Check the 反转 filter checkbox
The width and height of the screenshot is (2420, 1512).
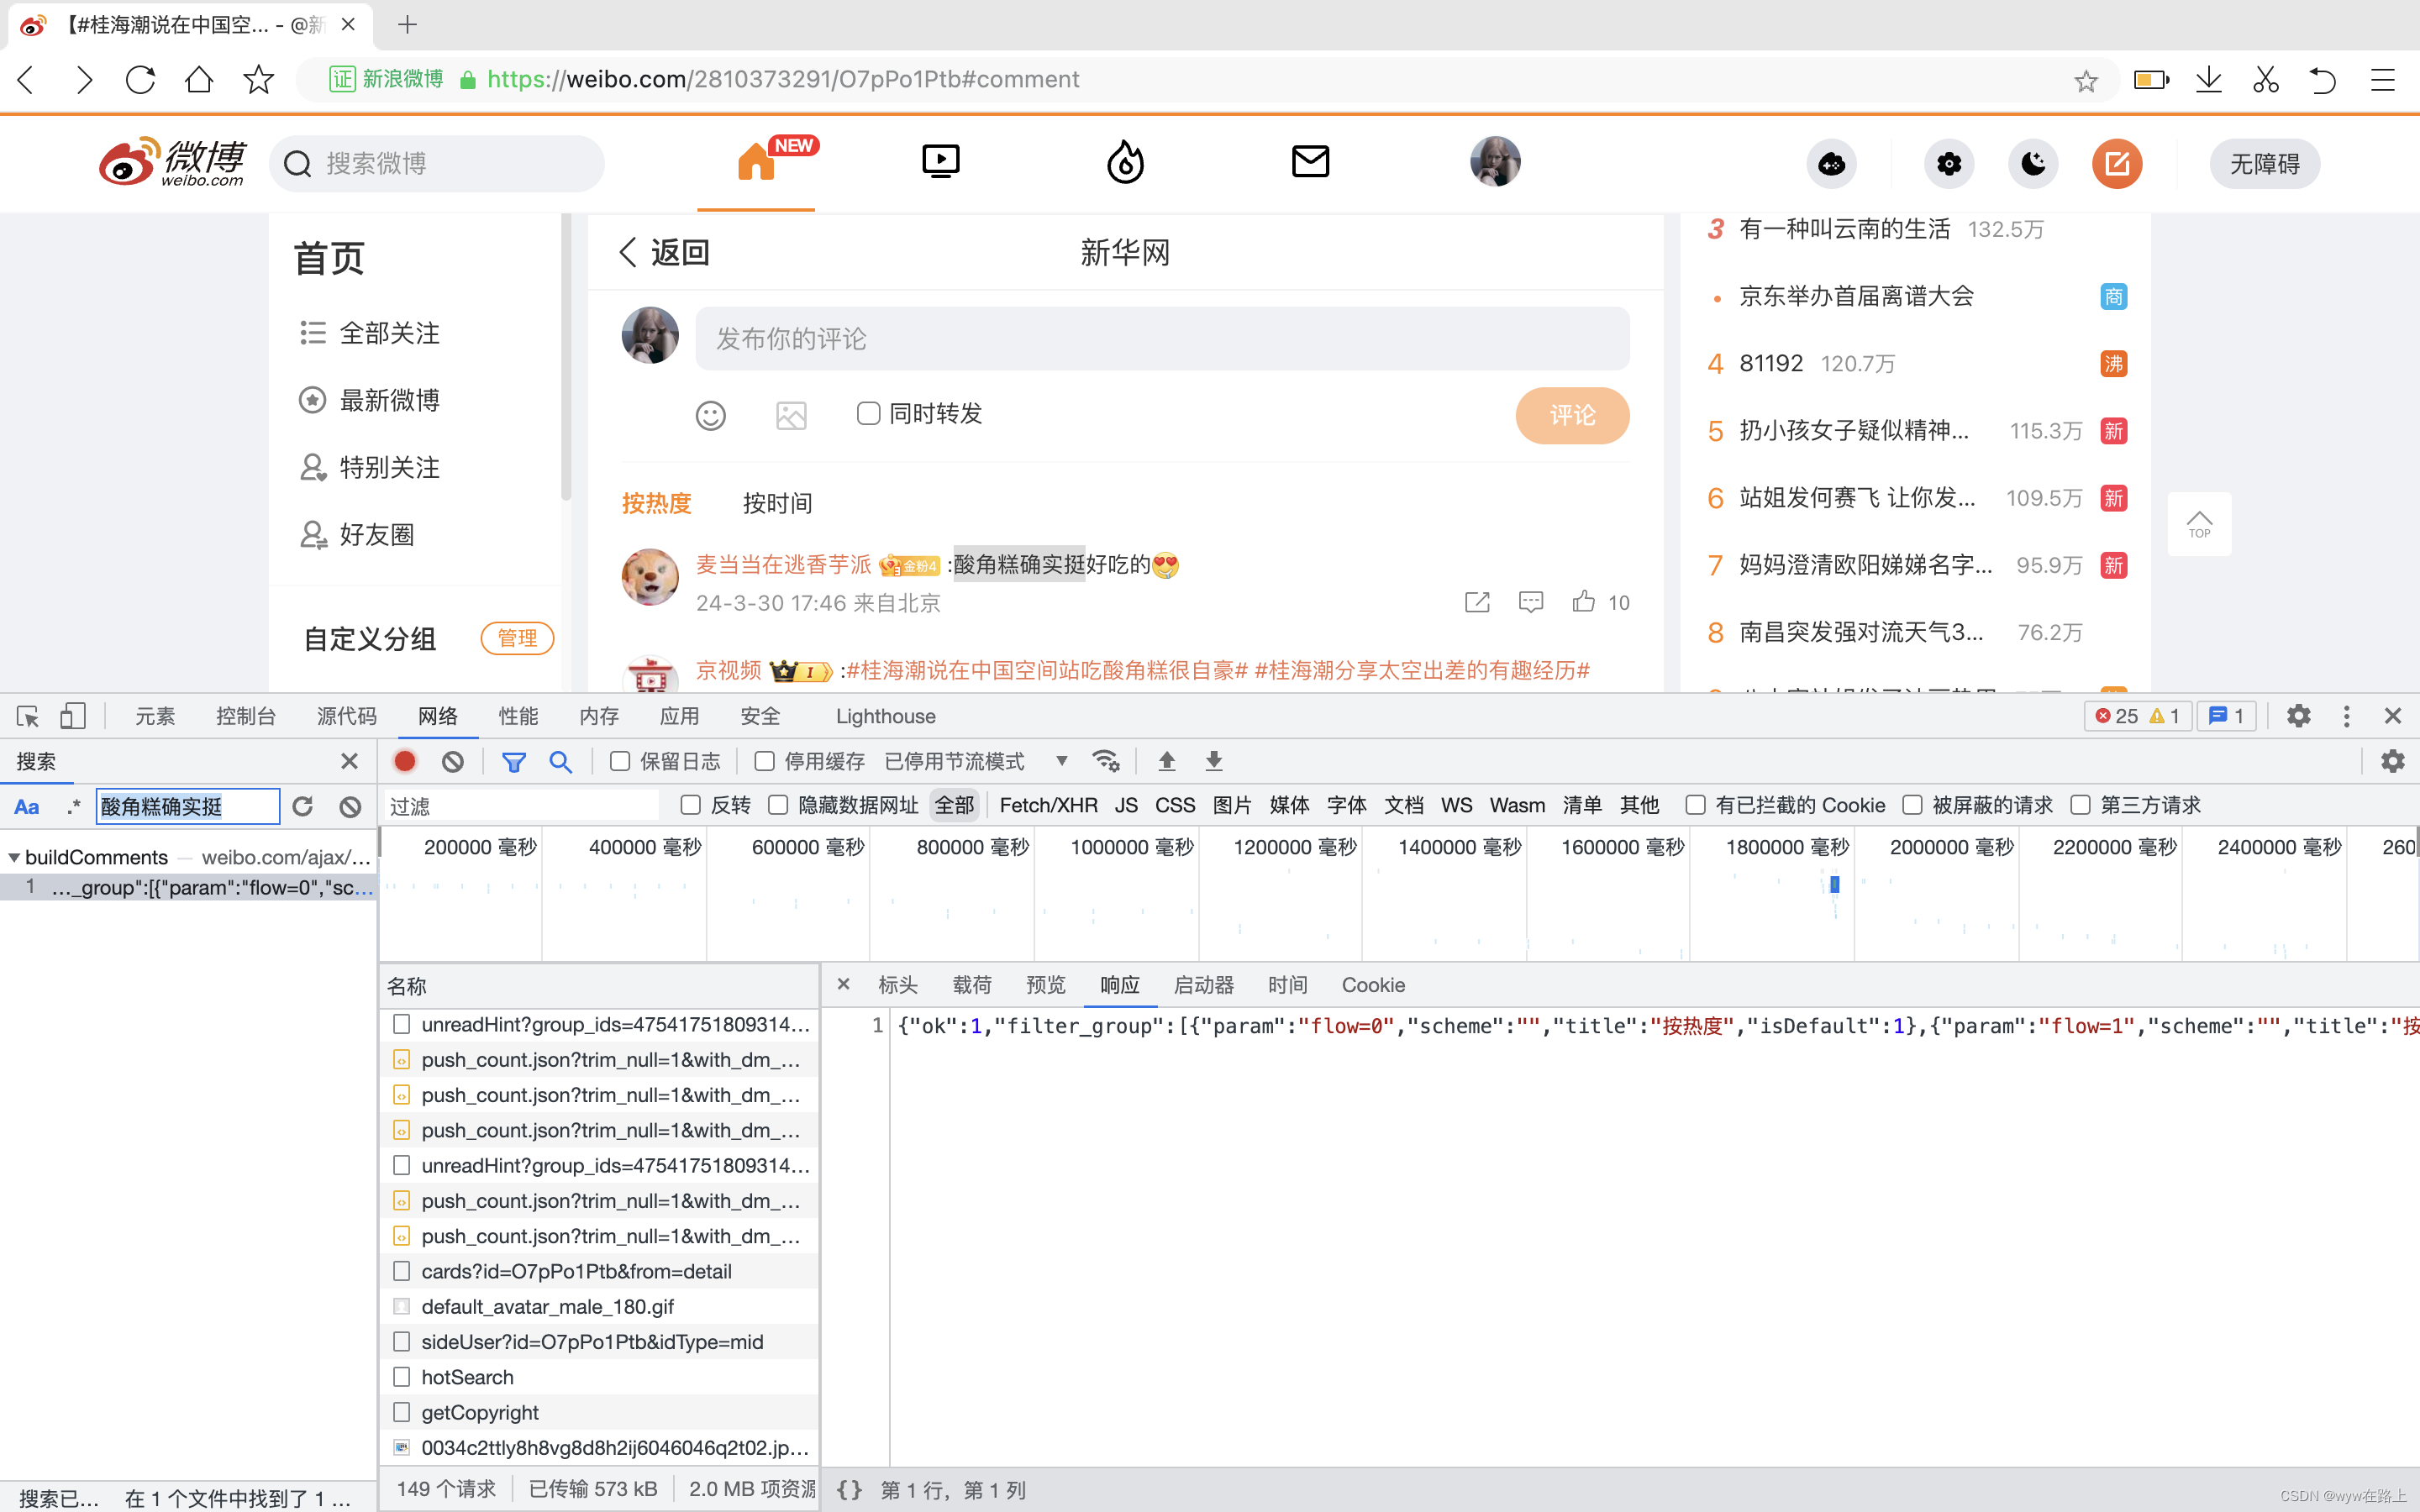[x=690, y=805]
